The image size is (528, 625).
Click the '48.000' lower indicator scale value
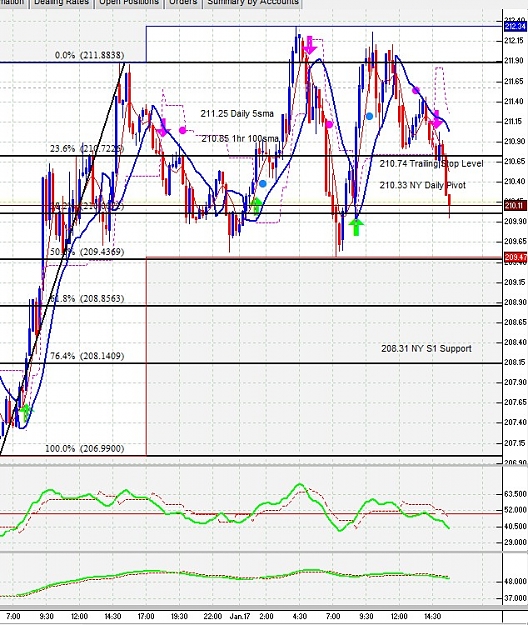coord(515,581)
